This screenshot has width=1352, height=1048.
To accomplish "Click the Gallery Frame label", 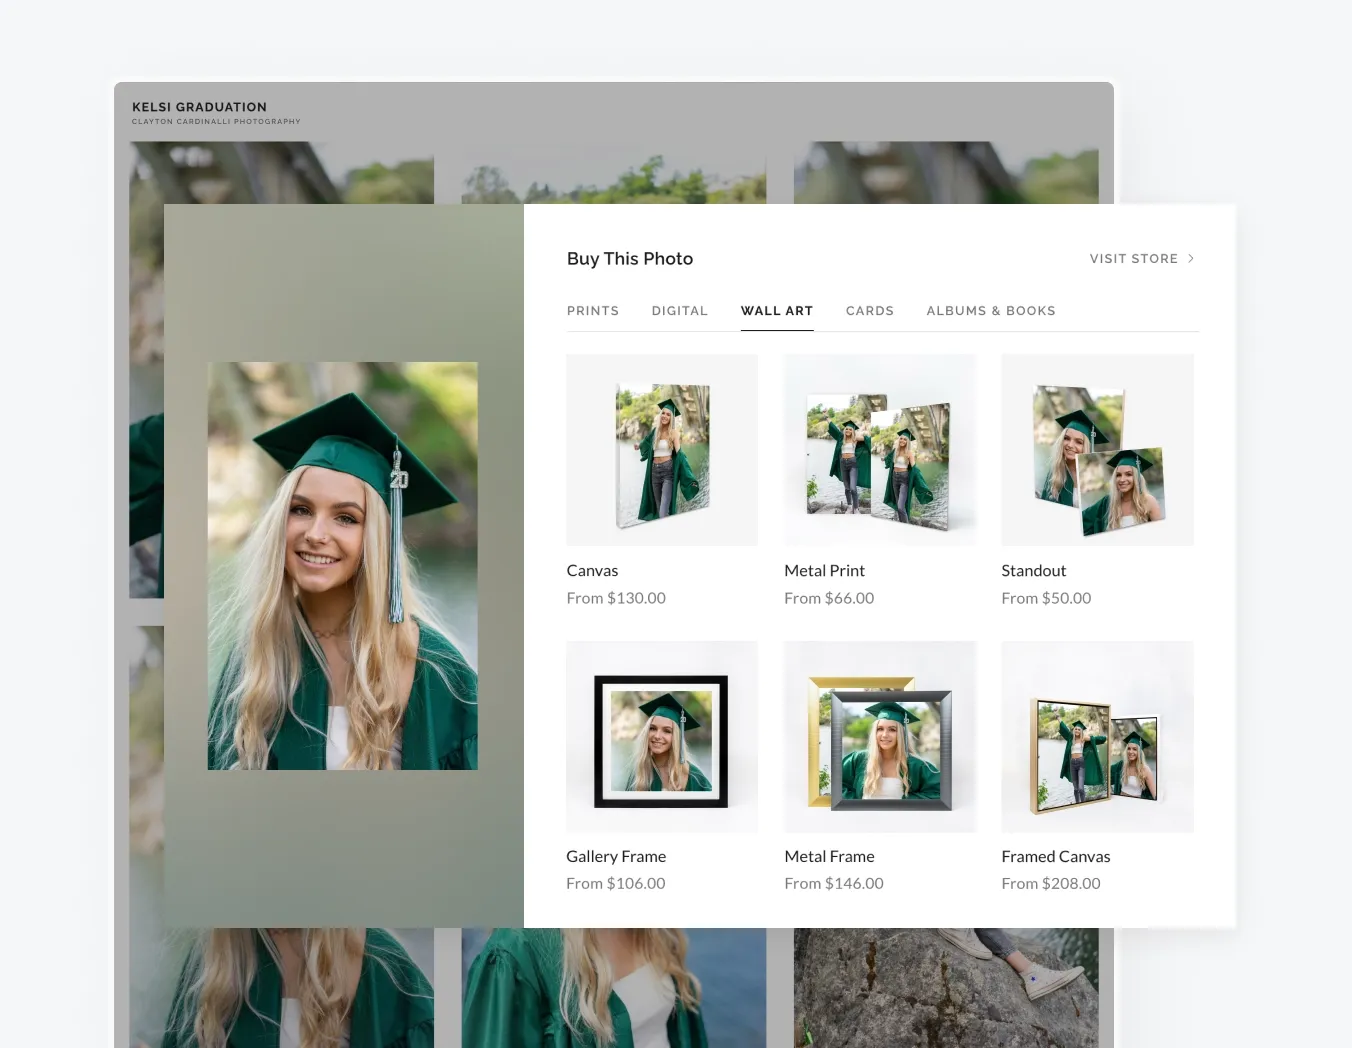I will coord(615,855).
